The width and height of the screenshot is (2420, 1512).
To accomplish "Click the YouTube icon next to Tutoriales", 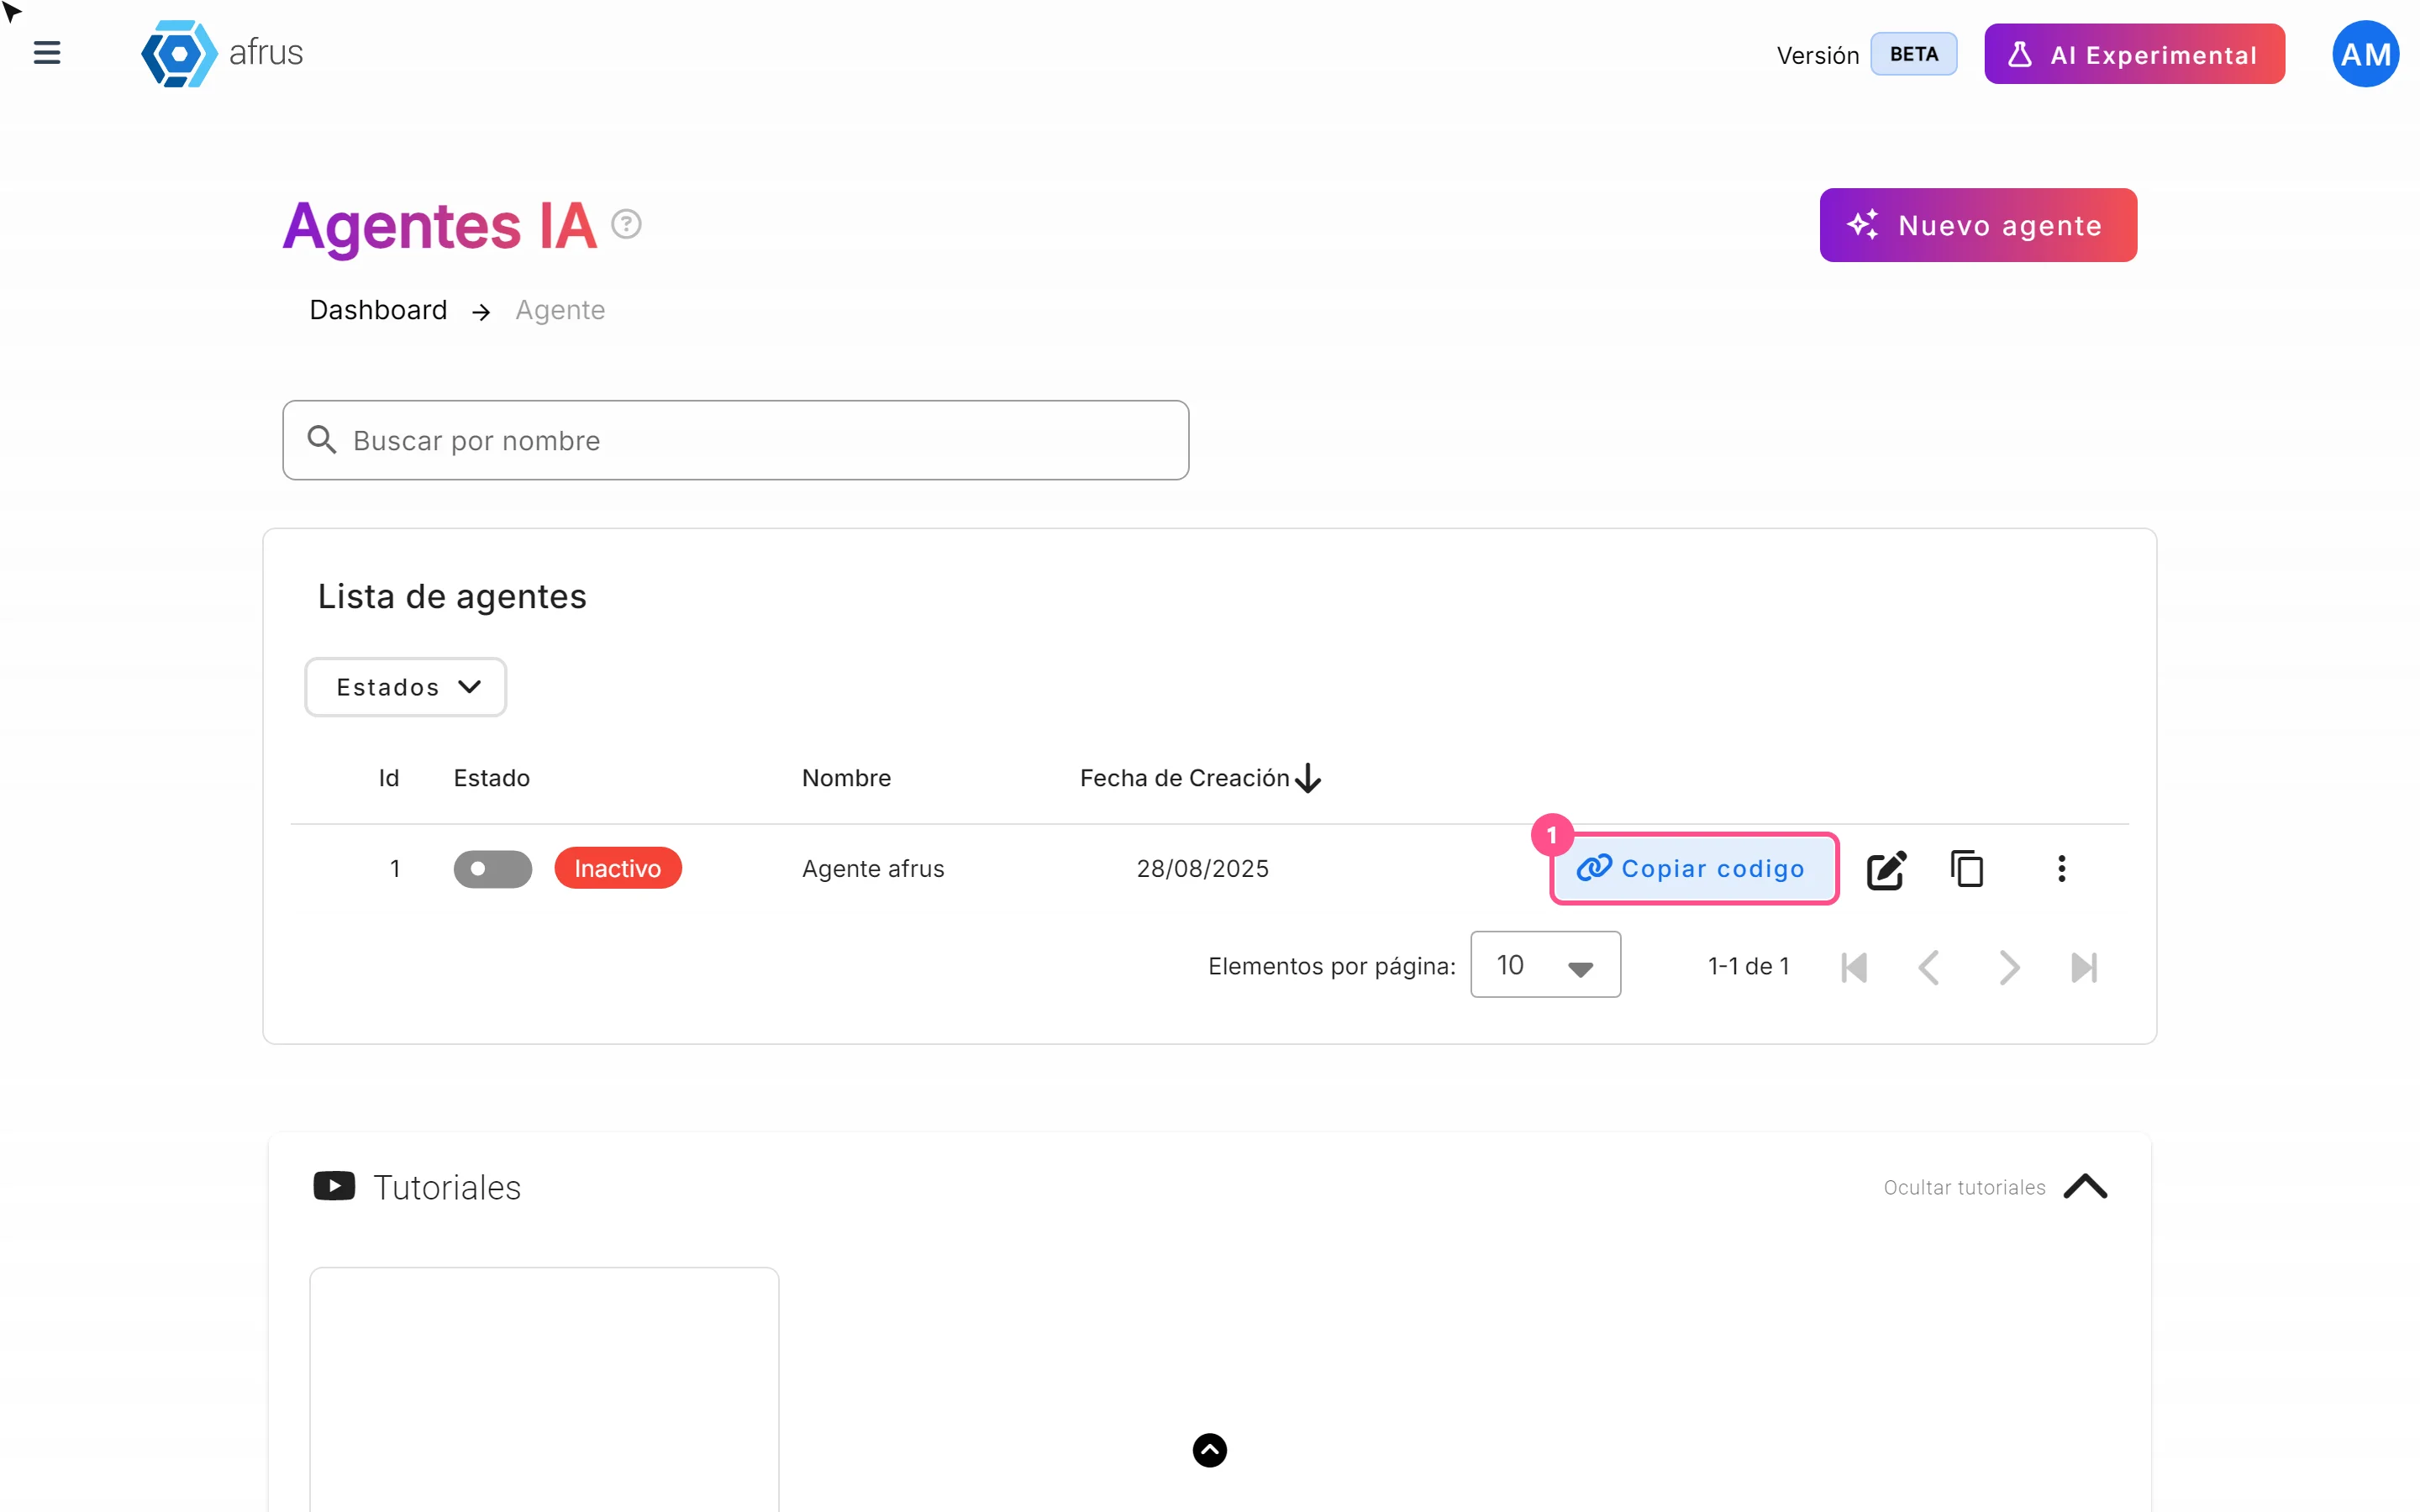I will tap(334, 1186).
